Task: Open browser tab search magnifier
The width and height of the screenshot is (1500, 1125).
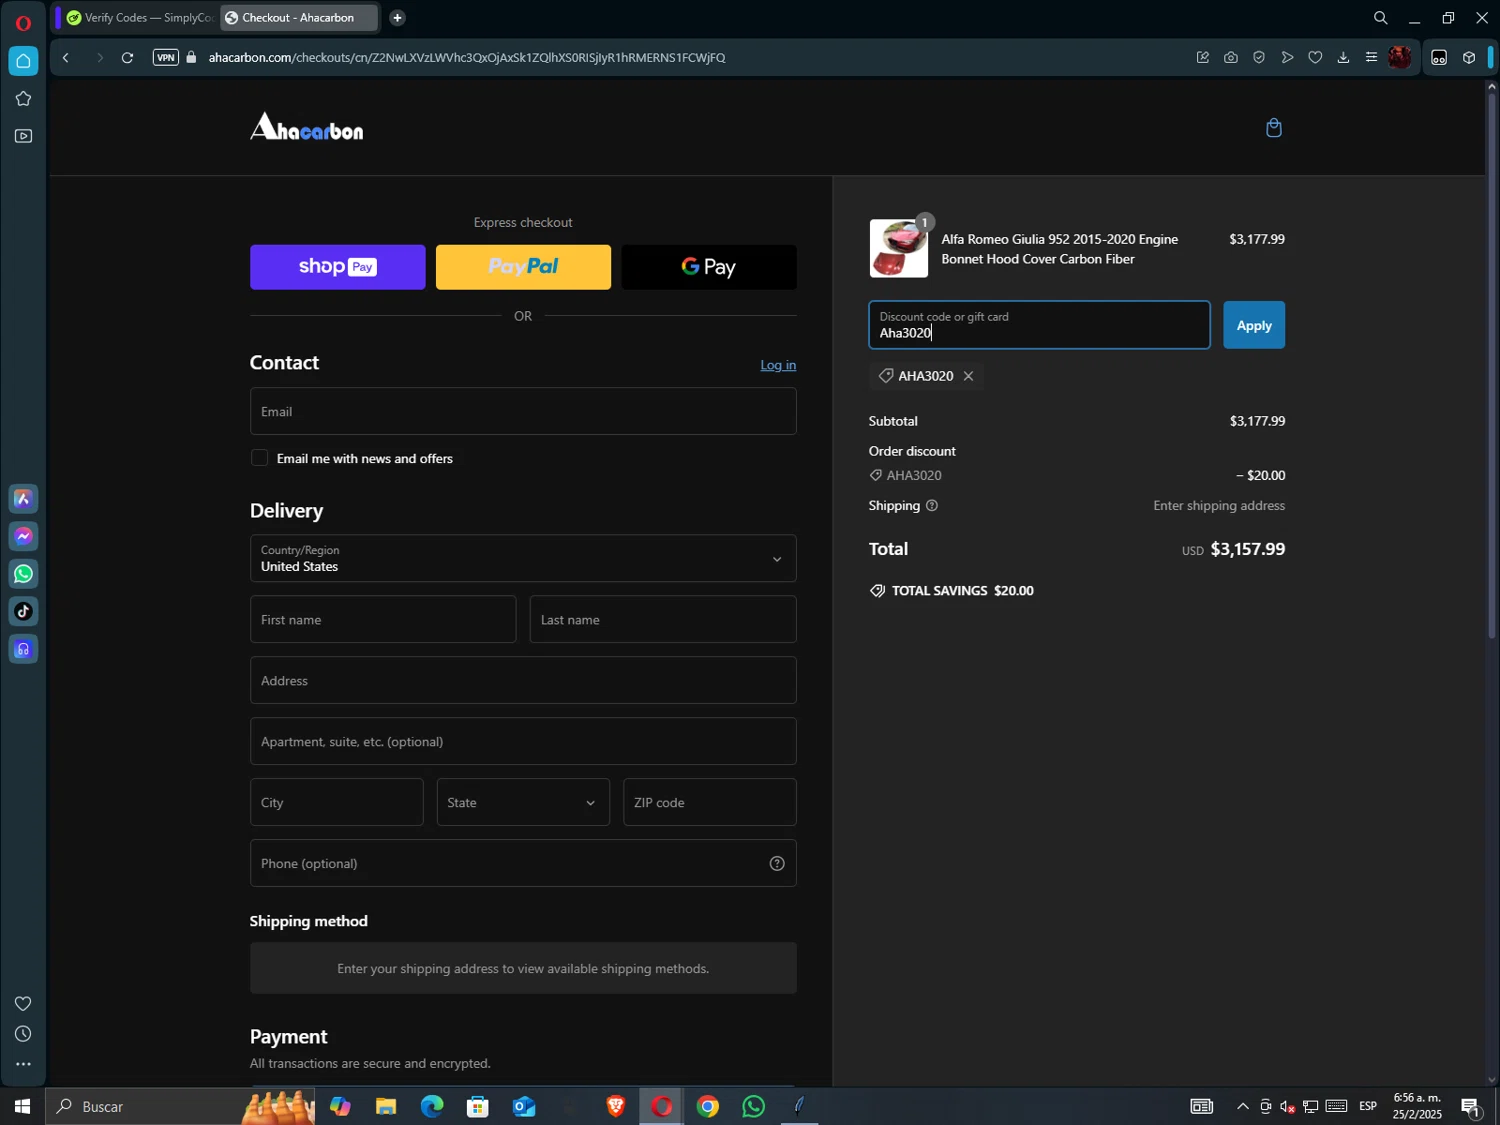Action: tap(1380, 18)
